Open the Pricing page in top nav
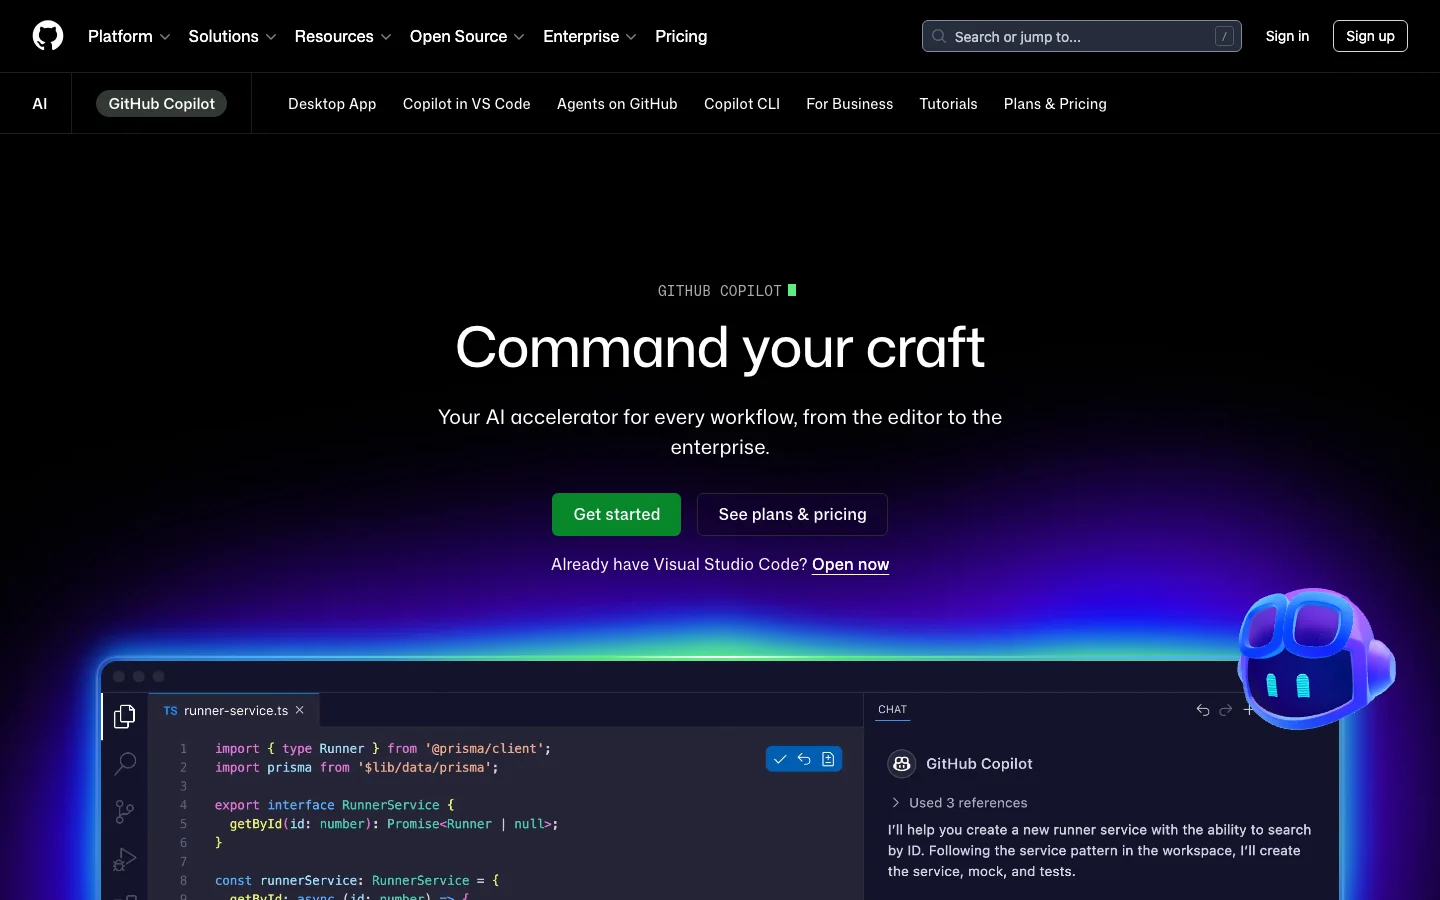This screenshot has height=900, width=1440. [681, 36]
